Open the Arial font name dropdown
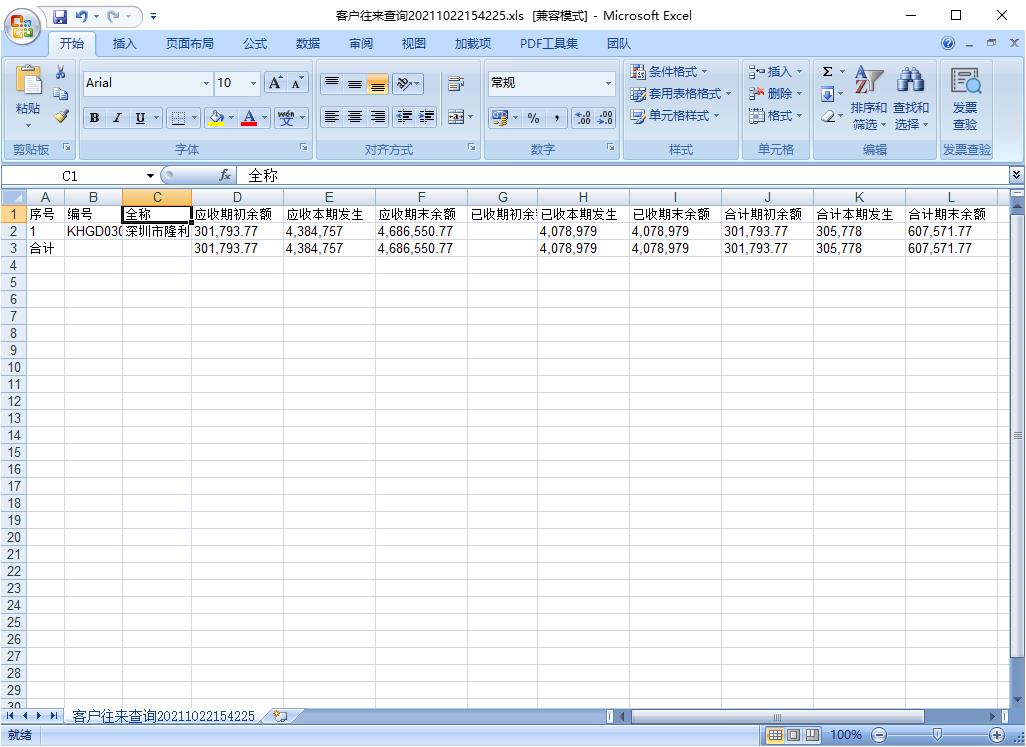Image resolution: width=1026 pixels, height=747 pixels. [207, 83]
